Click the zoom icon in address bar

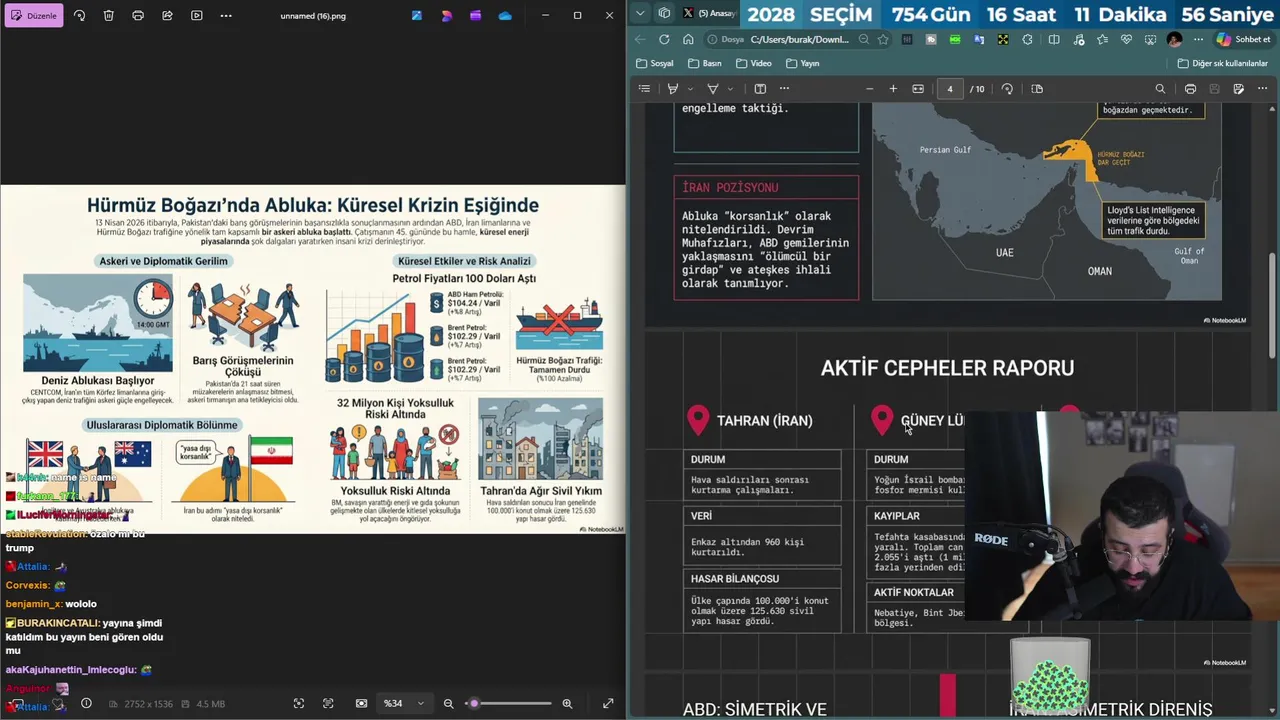[863, 39]
